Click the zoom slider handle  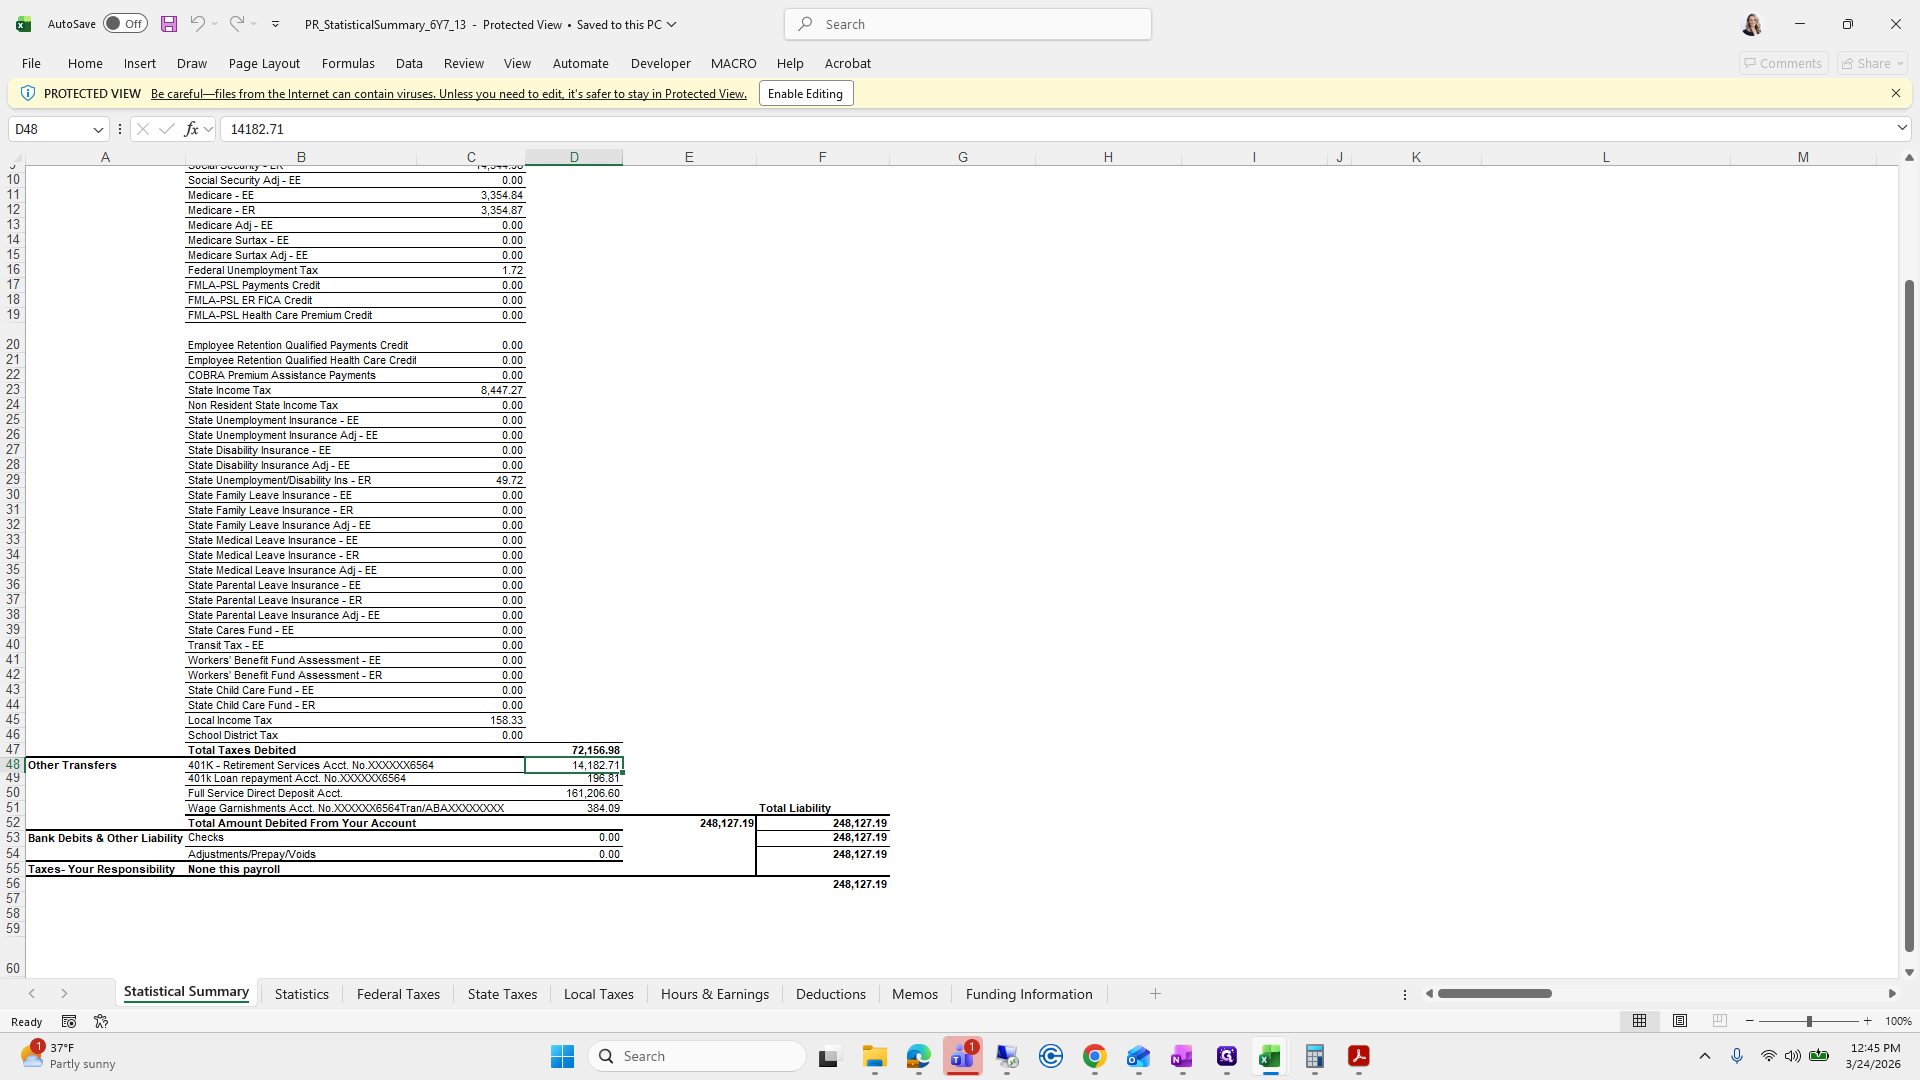pos(1809,1021)
